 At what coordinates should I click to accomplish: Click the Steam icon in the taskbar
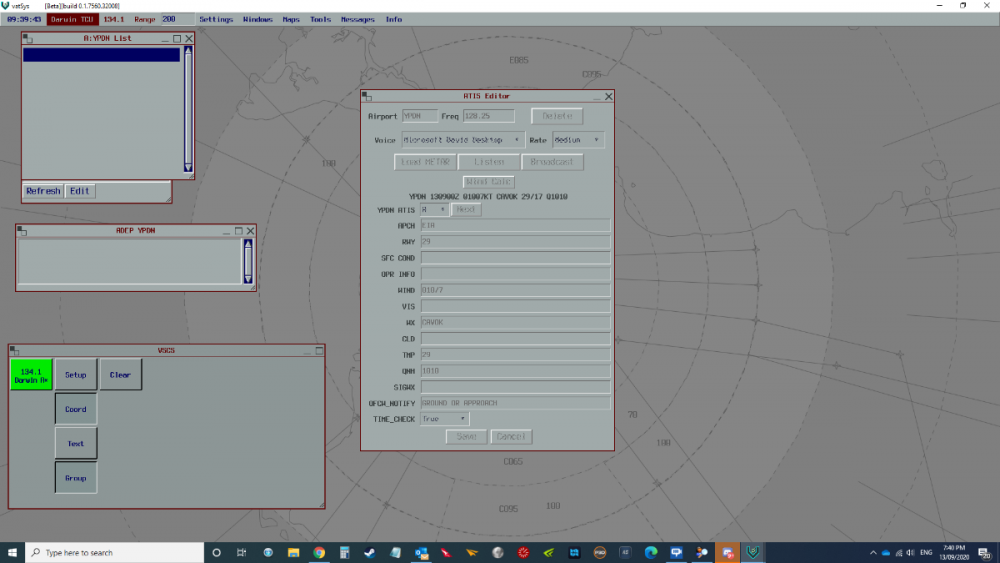coord(370,552)
